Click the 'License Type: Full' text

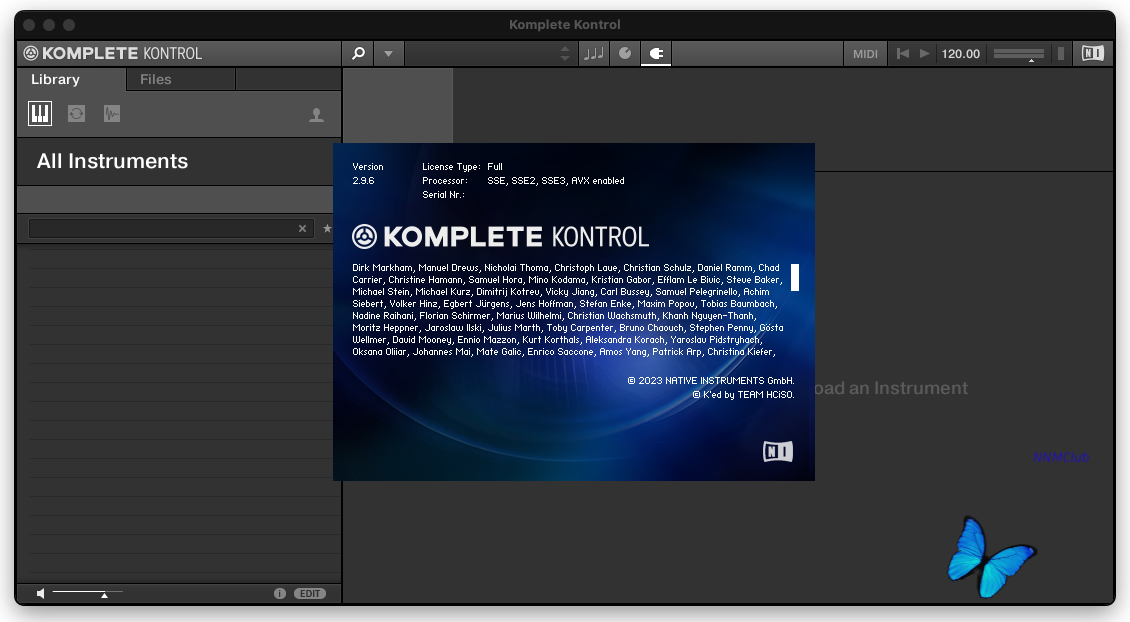[462, 166]
